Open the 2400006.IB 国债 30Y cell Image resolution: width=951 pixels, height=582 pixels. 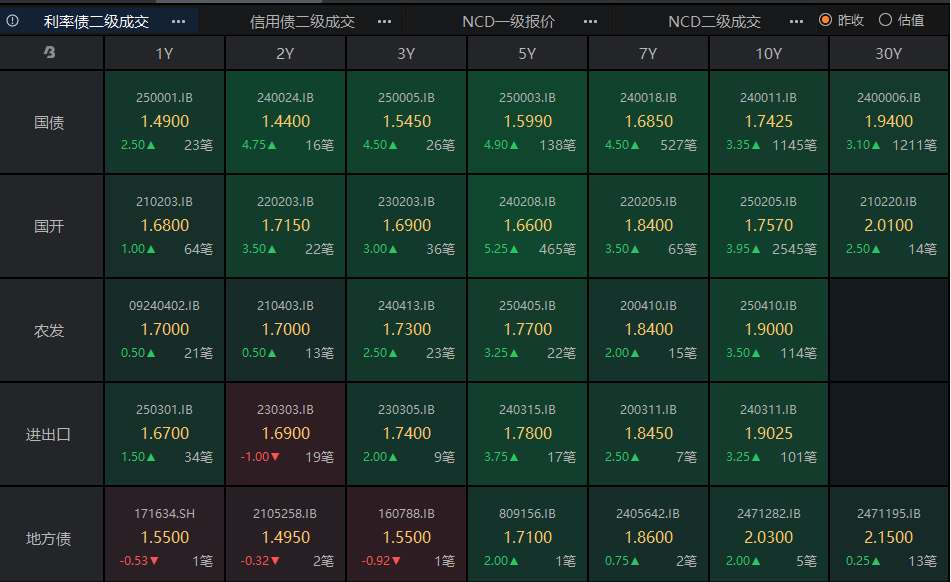click(x=888, y=122)
